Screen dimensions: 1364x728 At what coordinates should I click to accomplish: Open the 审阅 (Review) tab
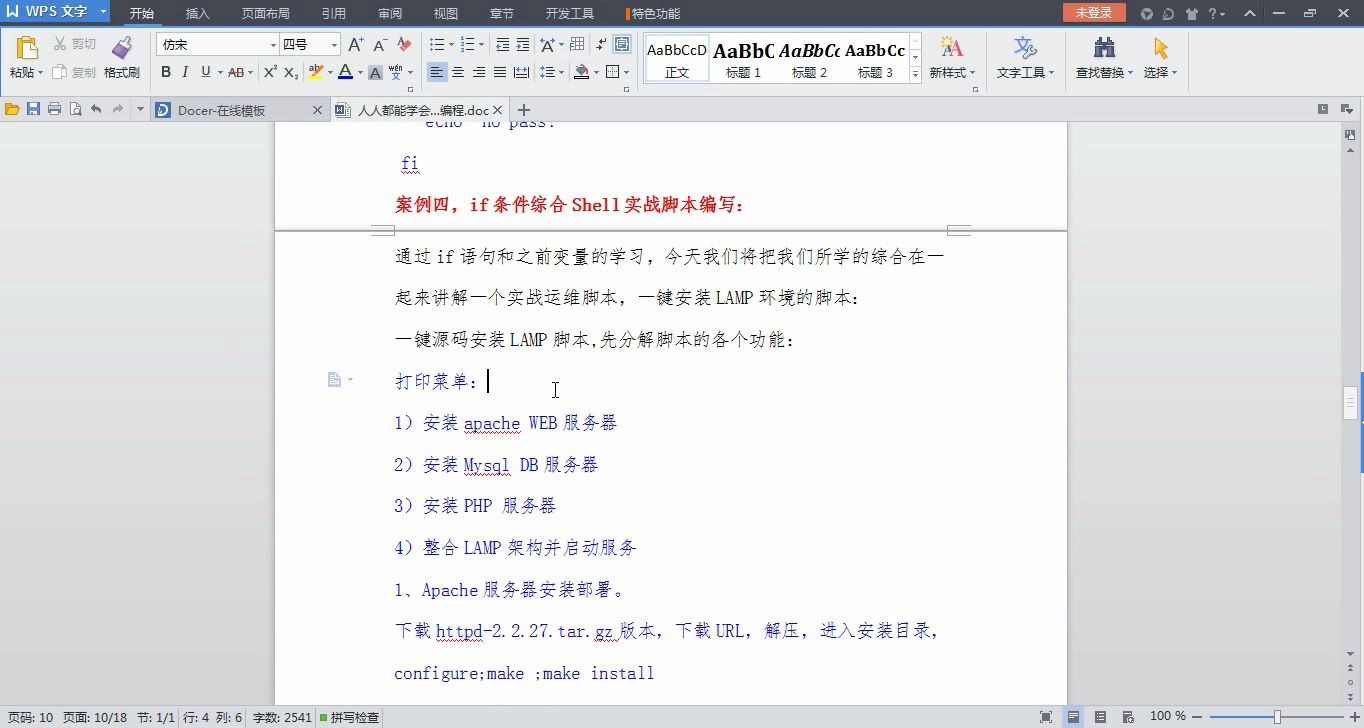pyautogui.click(x=390, y=14)
